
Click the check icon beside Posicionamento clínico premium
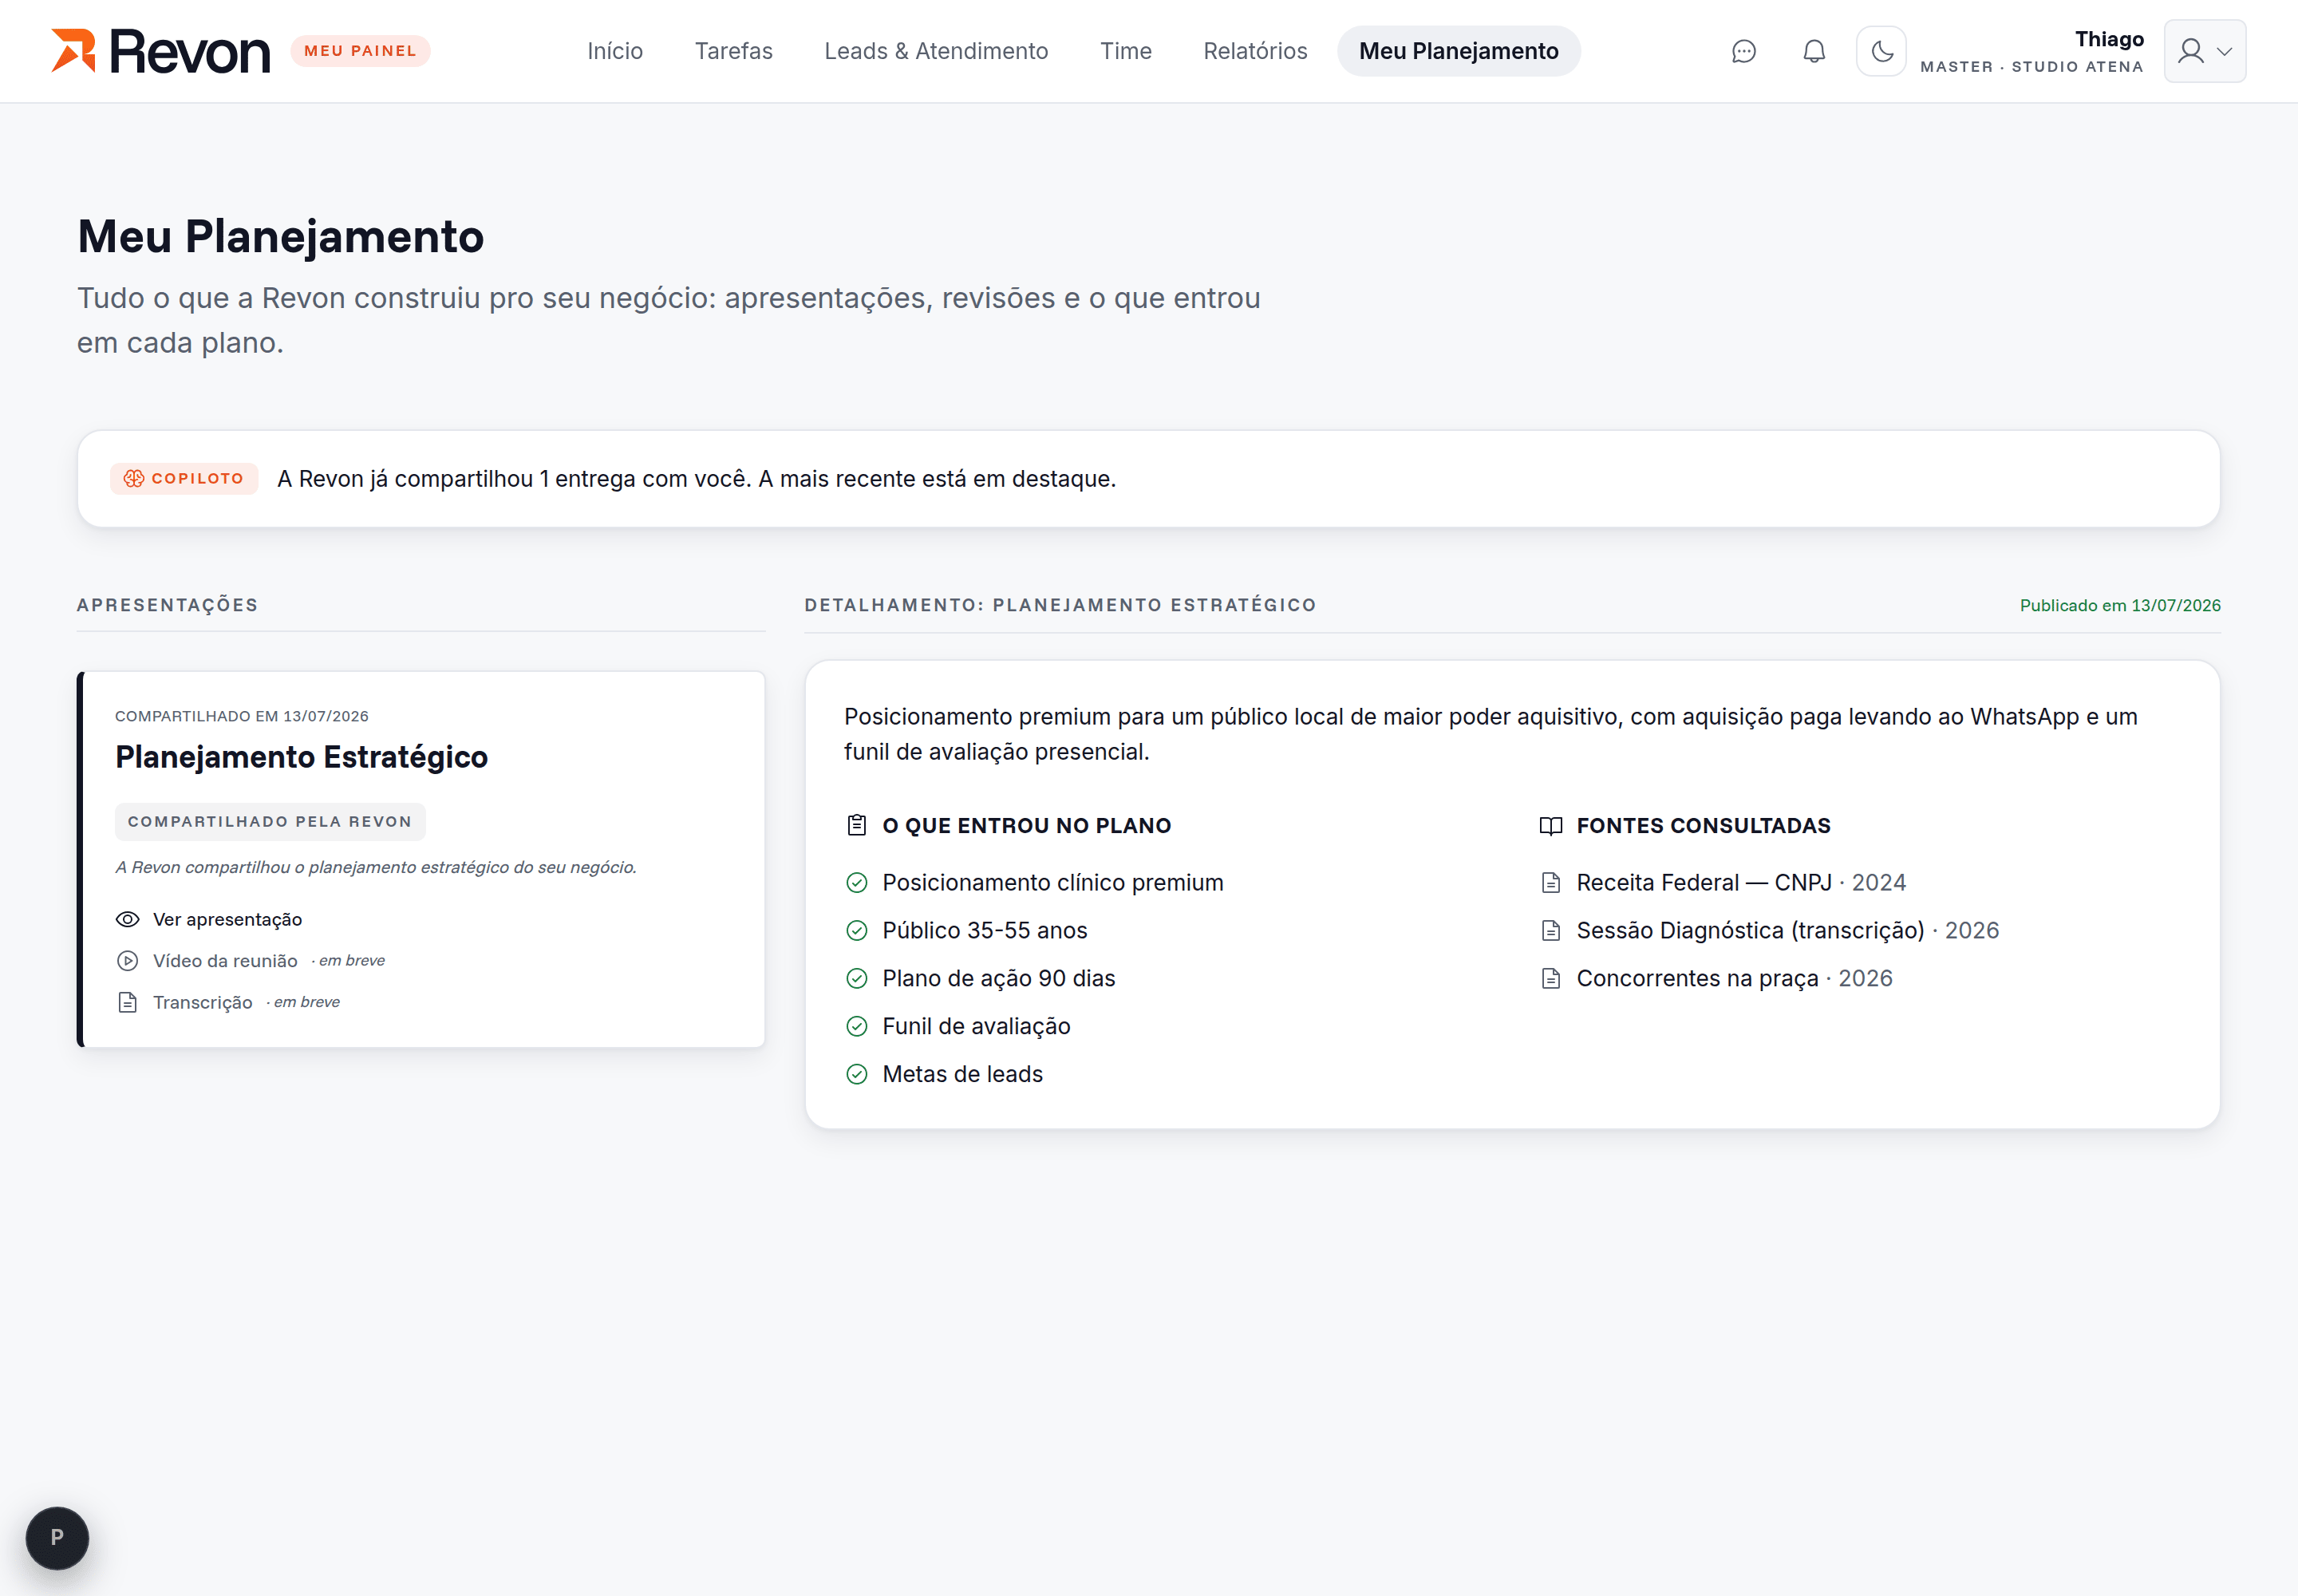coord(856,882)
